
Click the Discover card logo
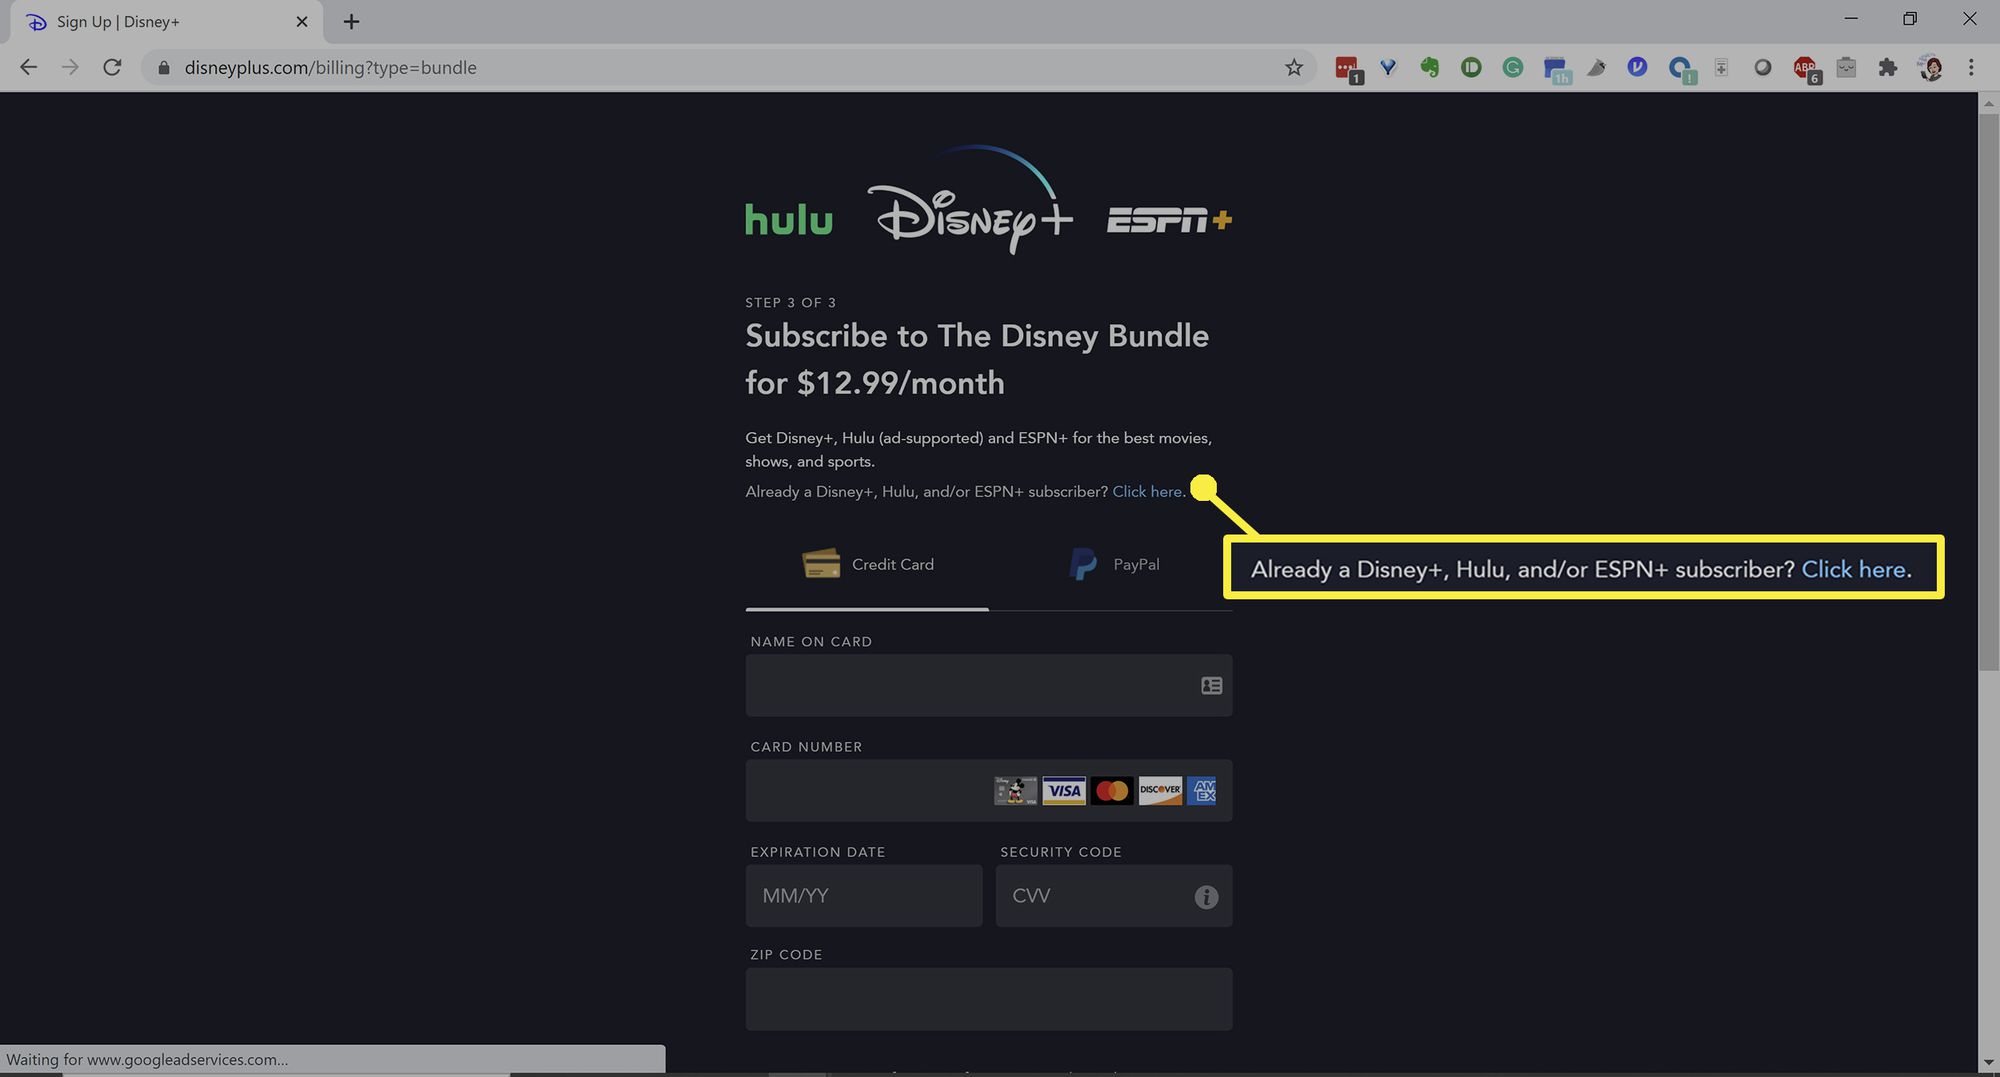pos(1160,791)
